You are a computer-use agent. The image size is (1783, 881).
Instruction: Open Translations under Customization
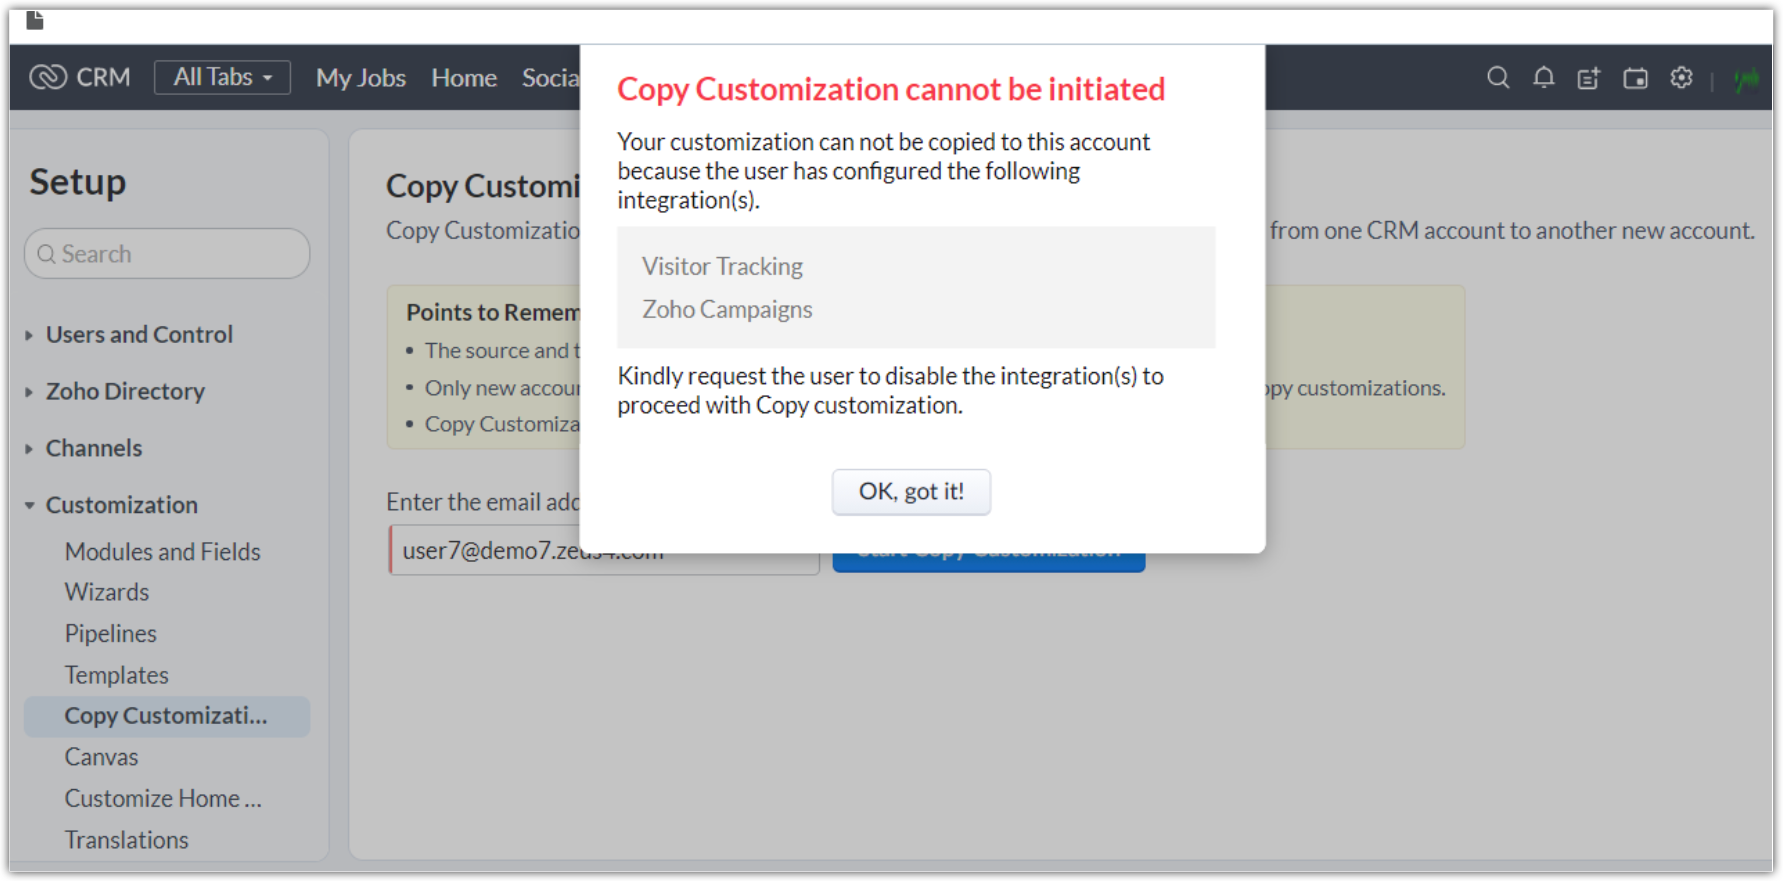(x=127, y=840)
